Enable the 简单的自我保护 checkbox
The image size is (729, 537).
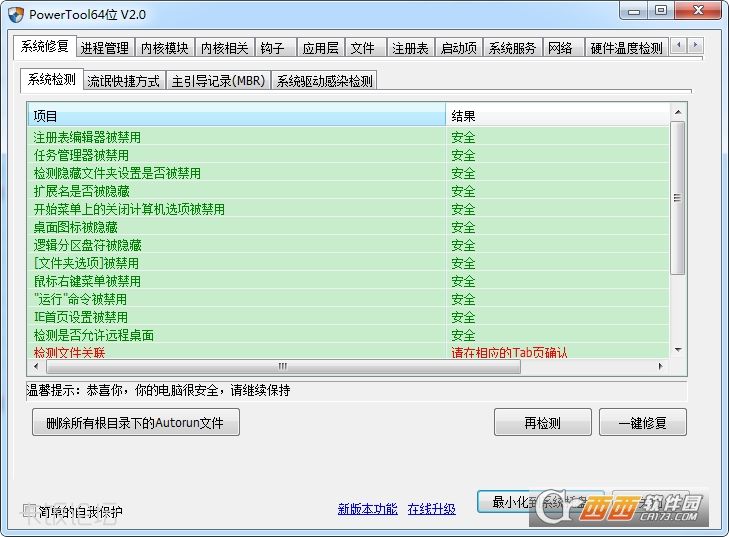29,511
